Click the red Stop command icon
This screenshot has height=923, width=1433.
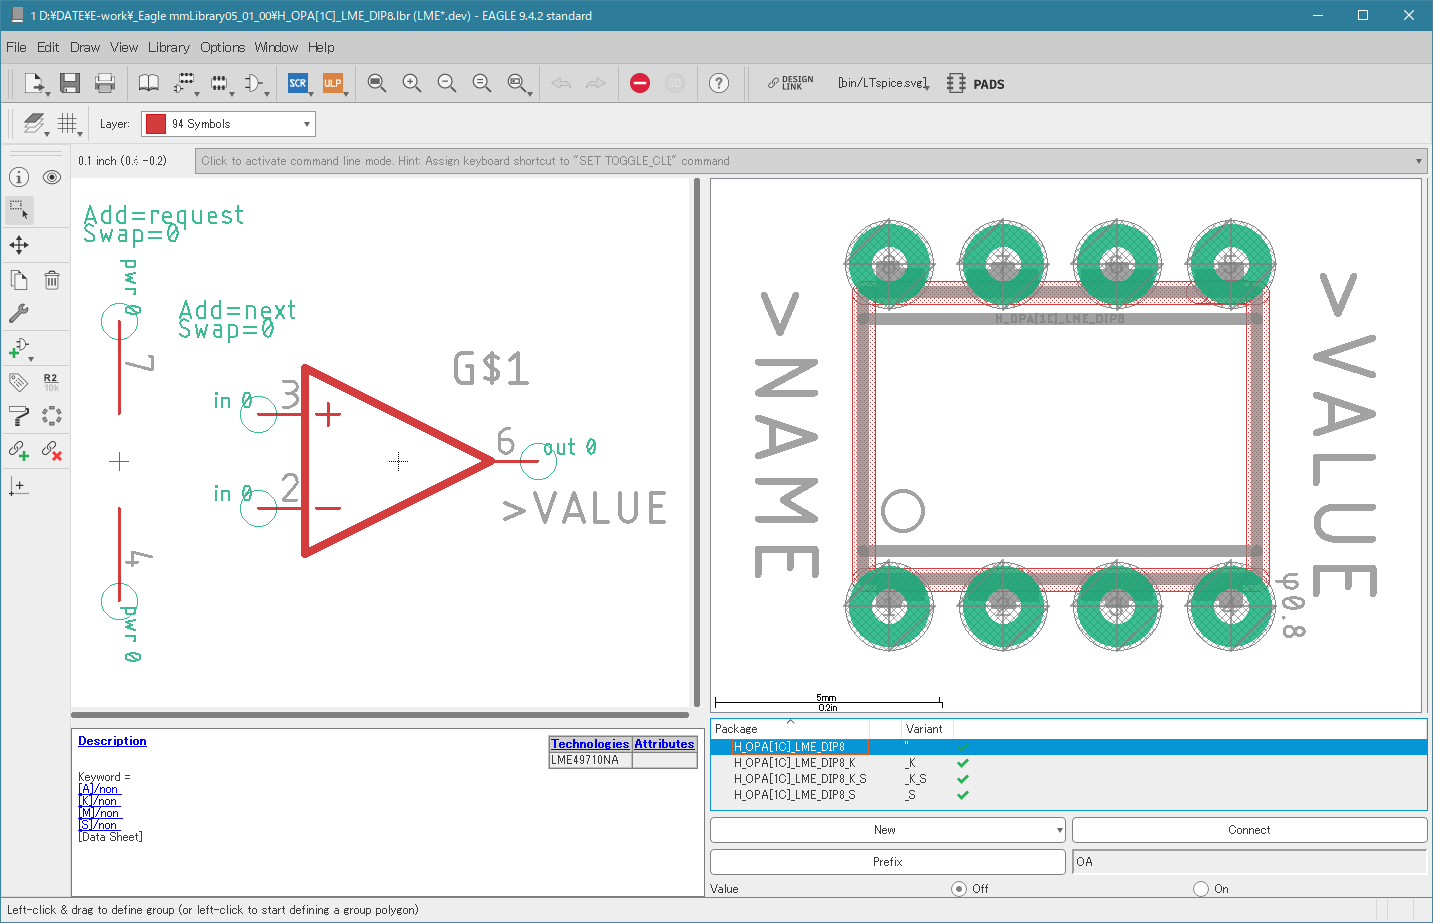[640, 83]
